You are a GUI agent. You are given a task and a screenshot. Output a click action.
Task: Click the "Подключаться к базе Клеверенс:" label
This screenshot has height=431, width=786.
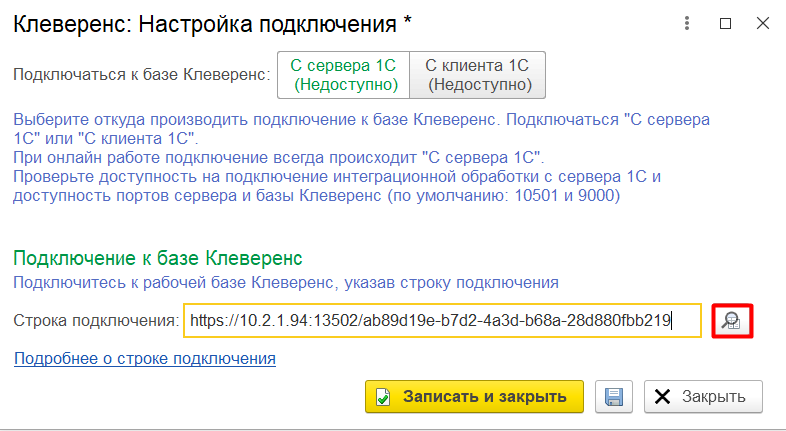point(141,75)
